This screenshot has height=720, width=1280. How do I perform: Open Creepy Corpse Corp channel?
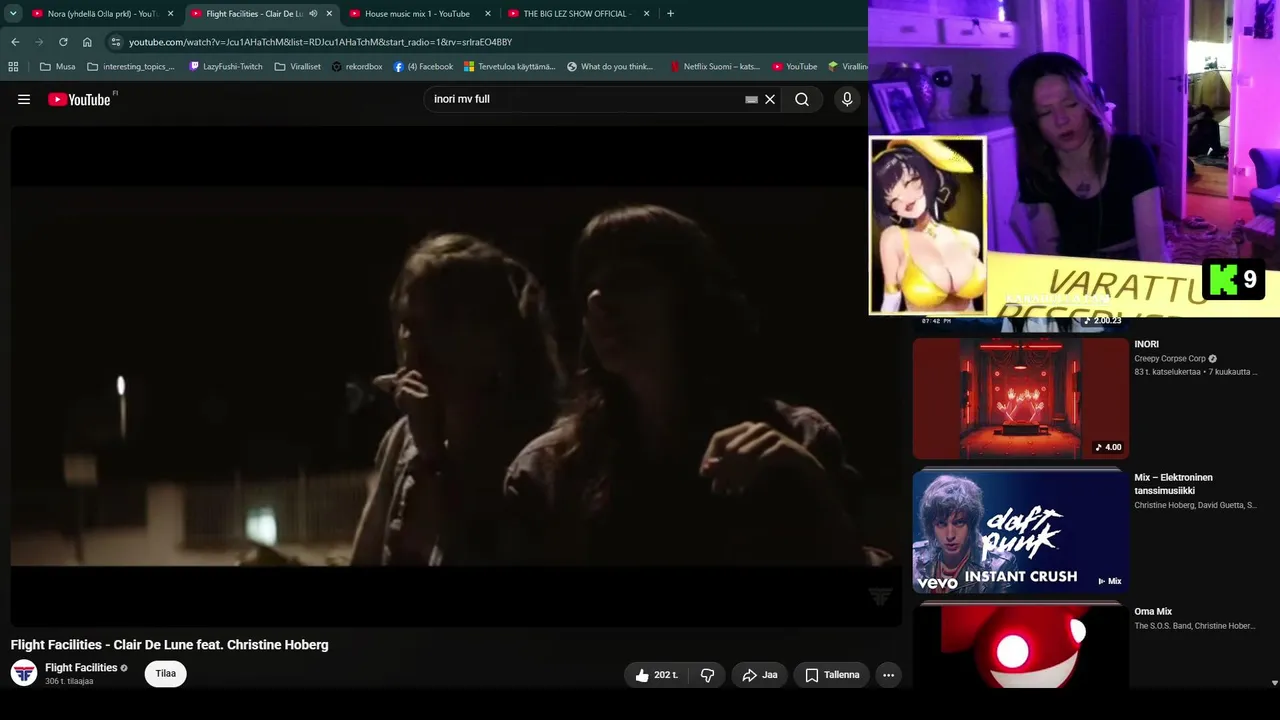pyautogui.click(x=1170, y=358)
